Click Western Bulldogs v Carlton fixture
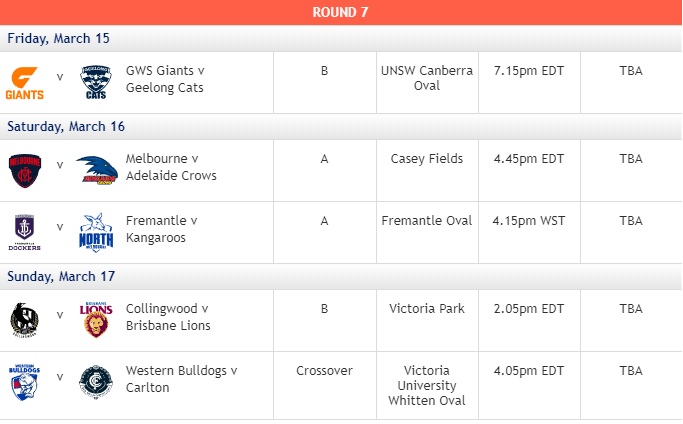The image size is (683, 424). coord(182,379)
